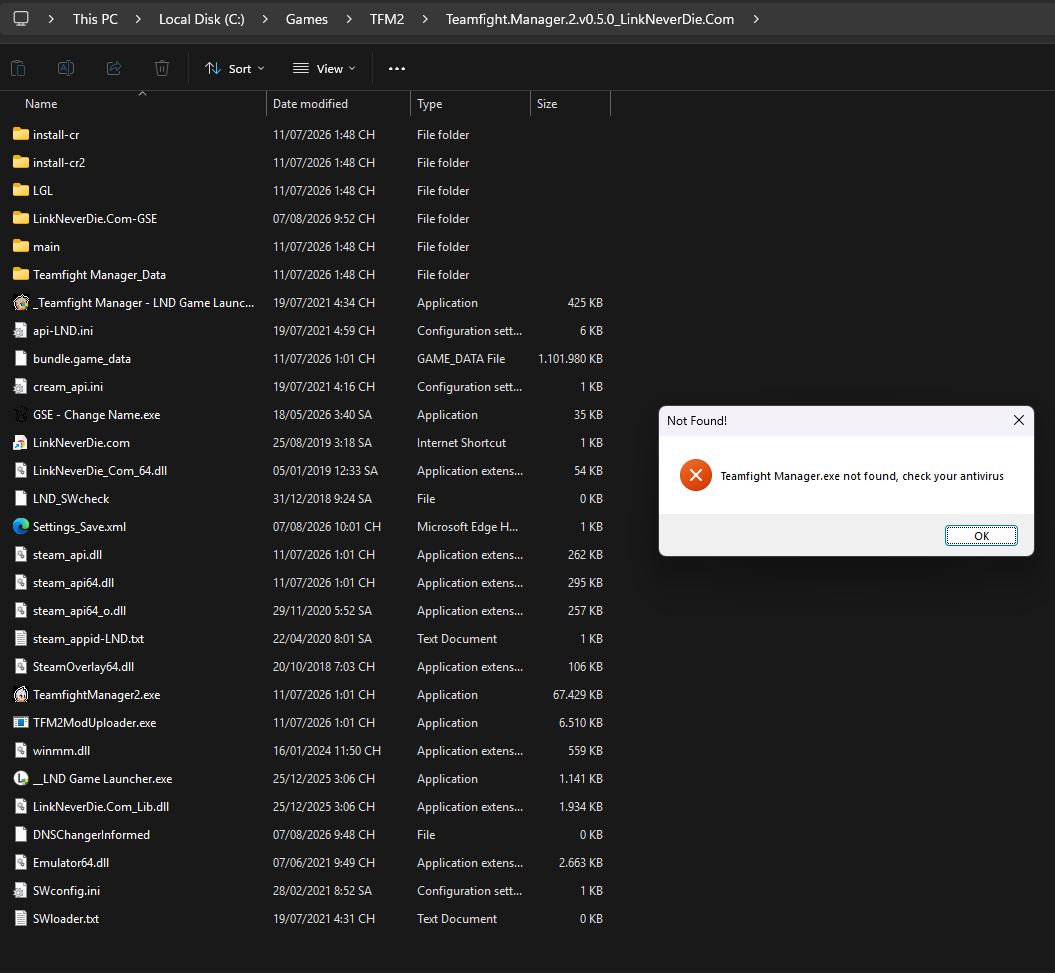Select the steam_api64_o.dll file name
The image size is (1055, 973).
79,611
